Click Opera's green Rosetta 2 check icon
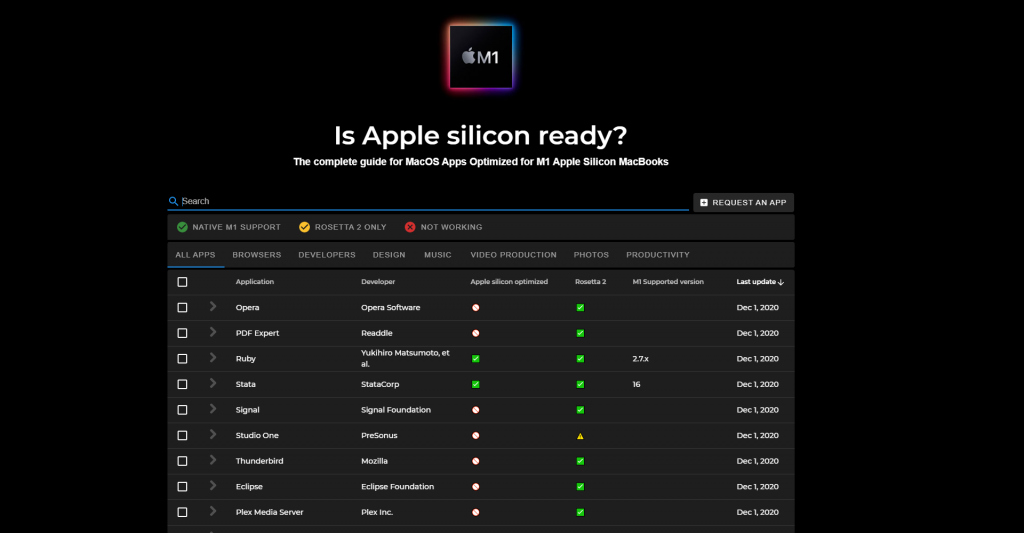Image resolution: width=1024 pixels, height=533 pixels. 580,308
